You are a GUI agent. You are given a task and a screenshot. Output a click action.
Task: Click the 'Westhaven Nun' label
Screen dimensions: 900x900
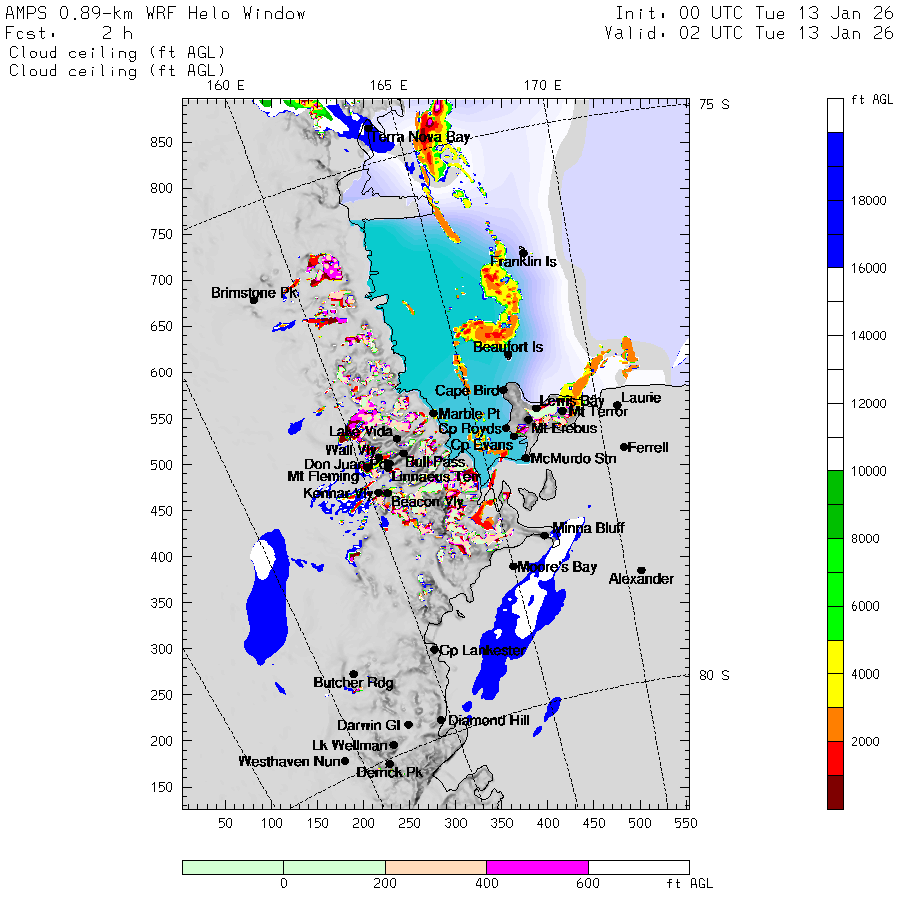pos(289,762)
